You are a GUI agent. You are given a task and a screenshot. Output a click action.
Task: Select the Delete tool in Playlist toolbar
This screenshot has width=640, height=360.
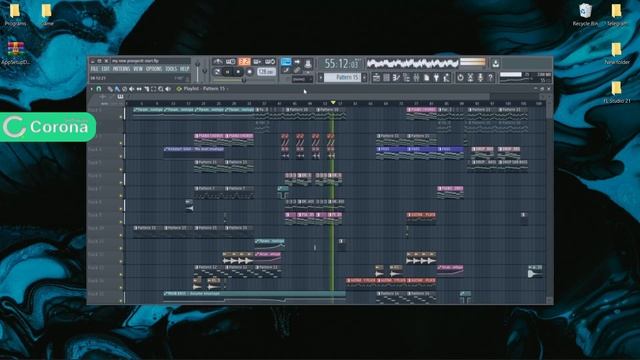click(124, 89)
